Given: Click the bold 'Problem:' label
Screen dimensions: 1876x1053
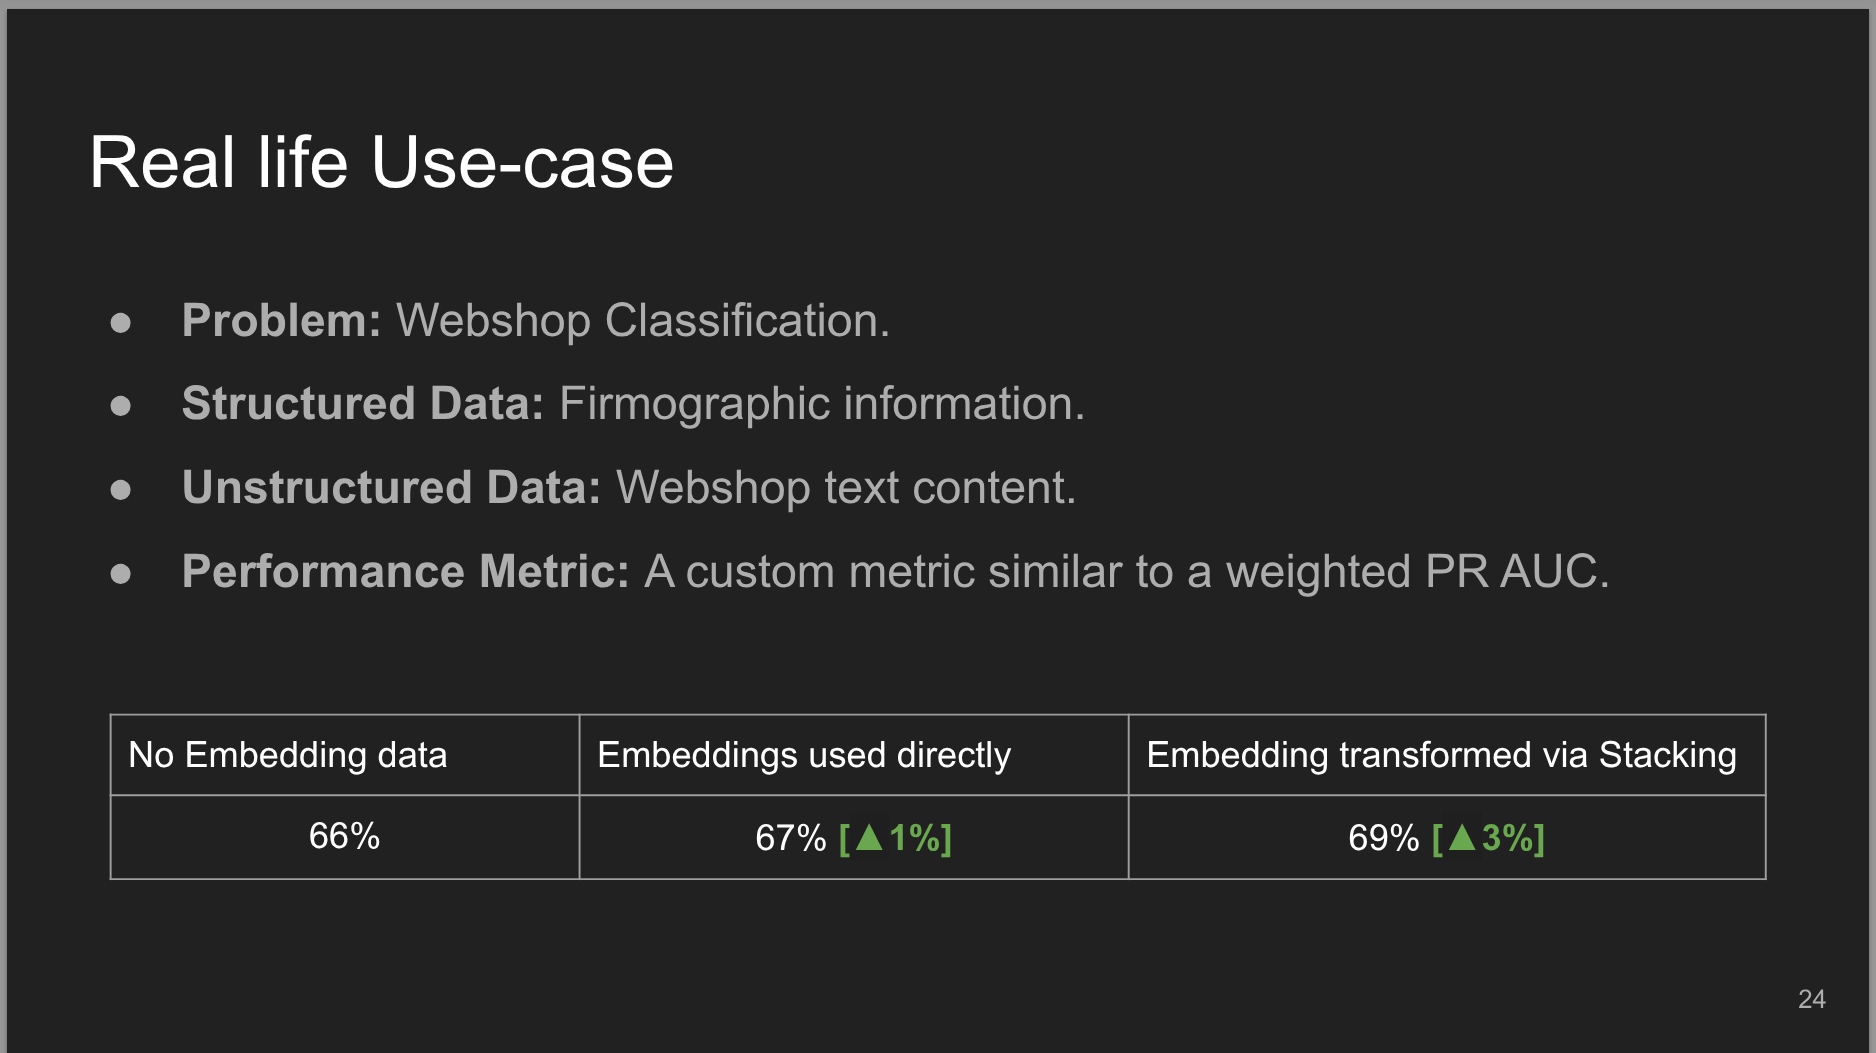Looking at the screenshot, I should coord(281,321).
